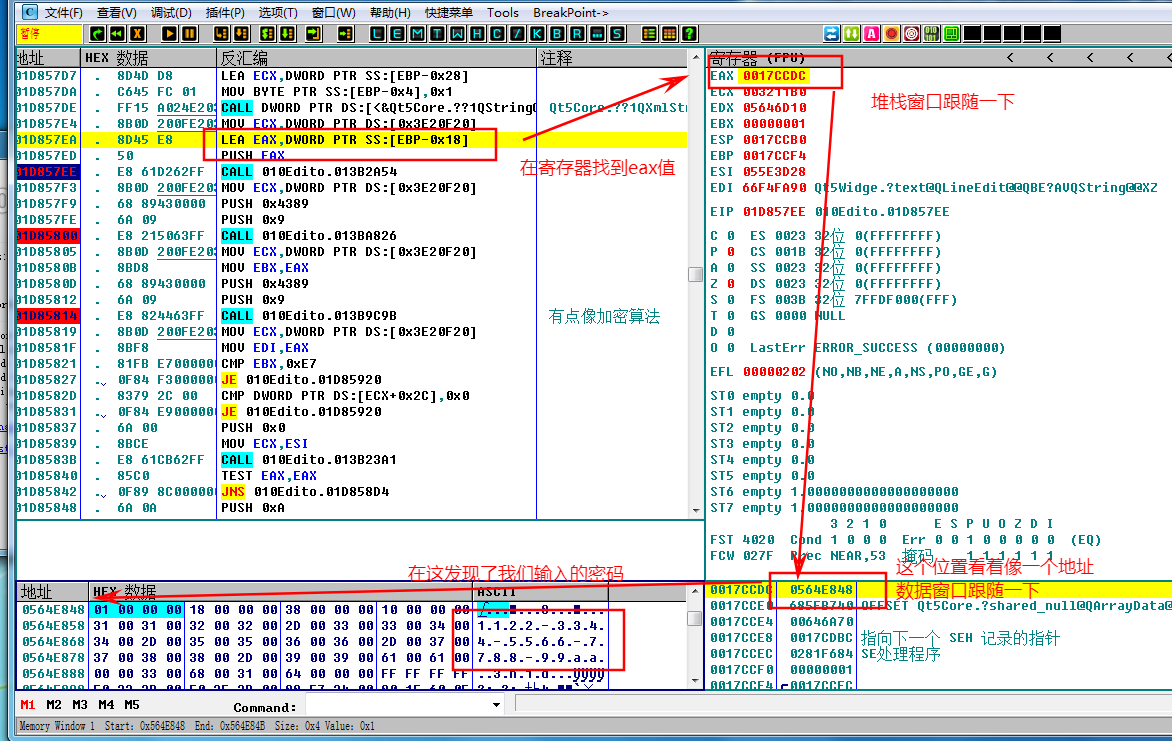The width and height of the screenshot is (1172, 741).
Task: Click the binary 010 101 icon
Action: tap(932, 34)
